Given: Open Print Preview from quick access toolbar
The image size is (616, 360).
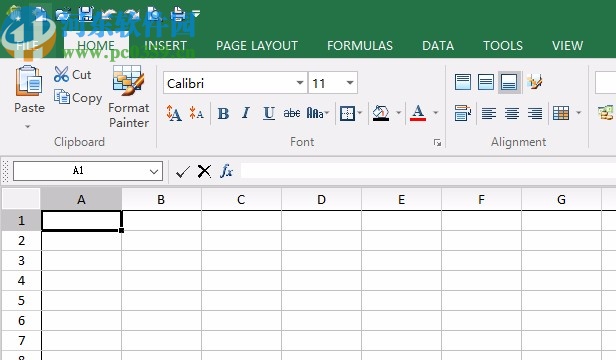Looking at the screenshot, I should click(x=155, y=14).
